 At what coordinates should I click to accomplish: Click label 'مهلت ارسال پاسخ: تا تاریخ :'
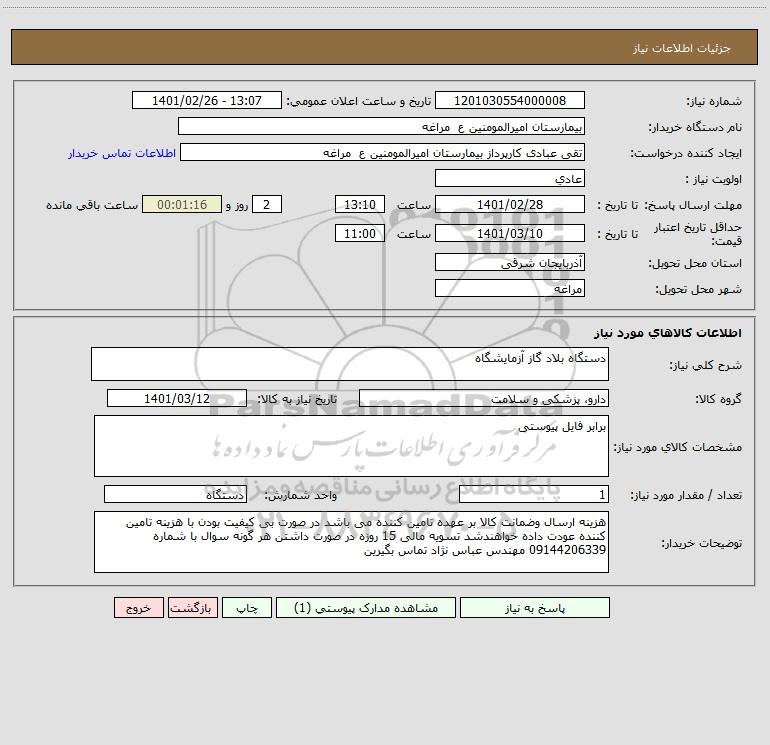pyautogui.click(x=670, y=205)
